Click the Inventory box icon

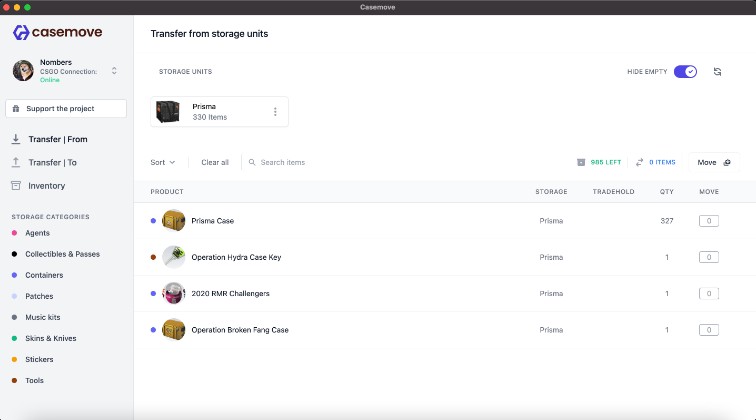coord(16,186)
